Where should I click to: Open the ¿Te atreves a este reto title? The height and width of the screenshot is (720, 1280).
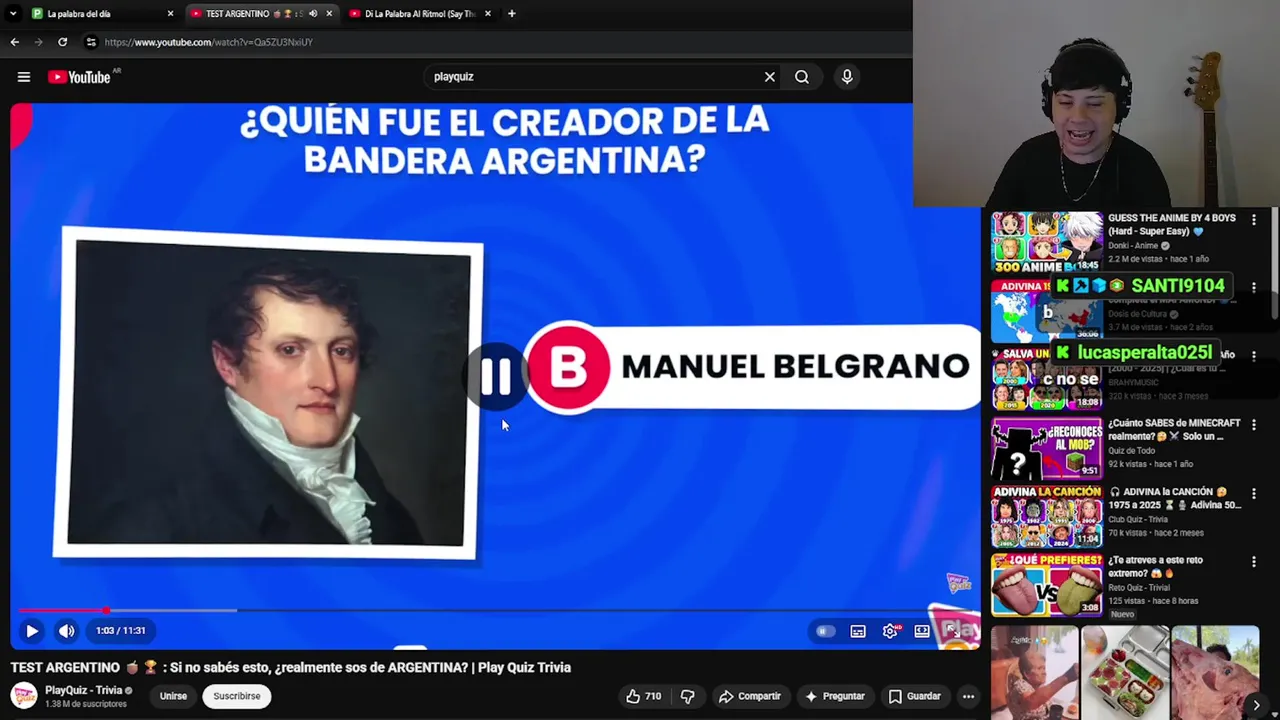pos(1155,567)
